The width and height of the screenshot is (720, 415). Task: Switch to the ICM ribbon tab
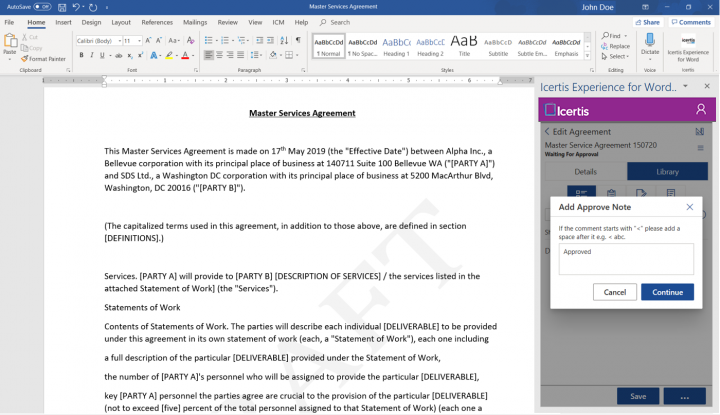[x=278, y=22]
